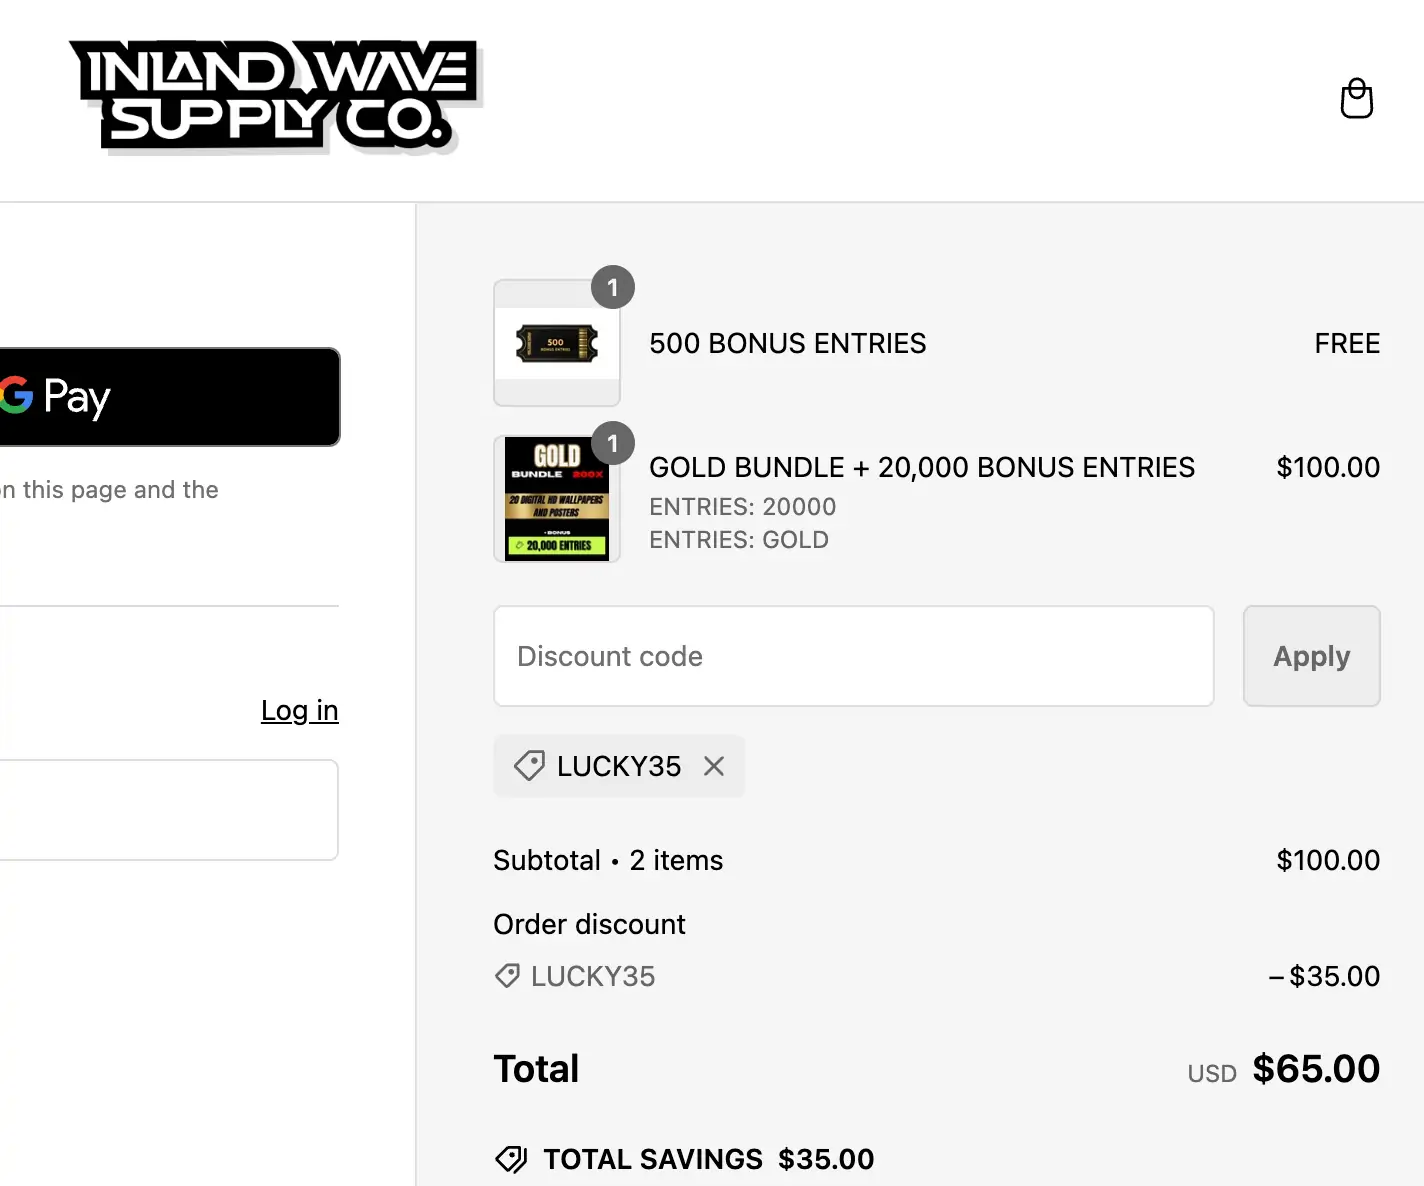Image resolution: width=1424 pixels, height=1186 pixels.
Task: Click the $65.00 total amount
Action: point(1315,1069)
